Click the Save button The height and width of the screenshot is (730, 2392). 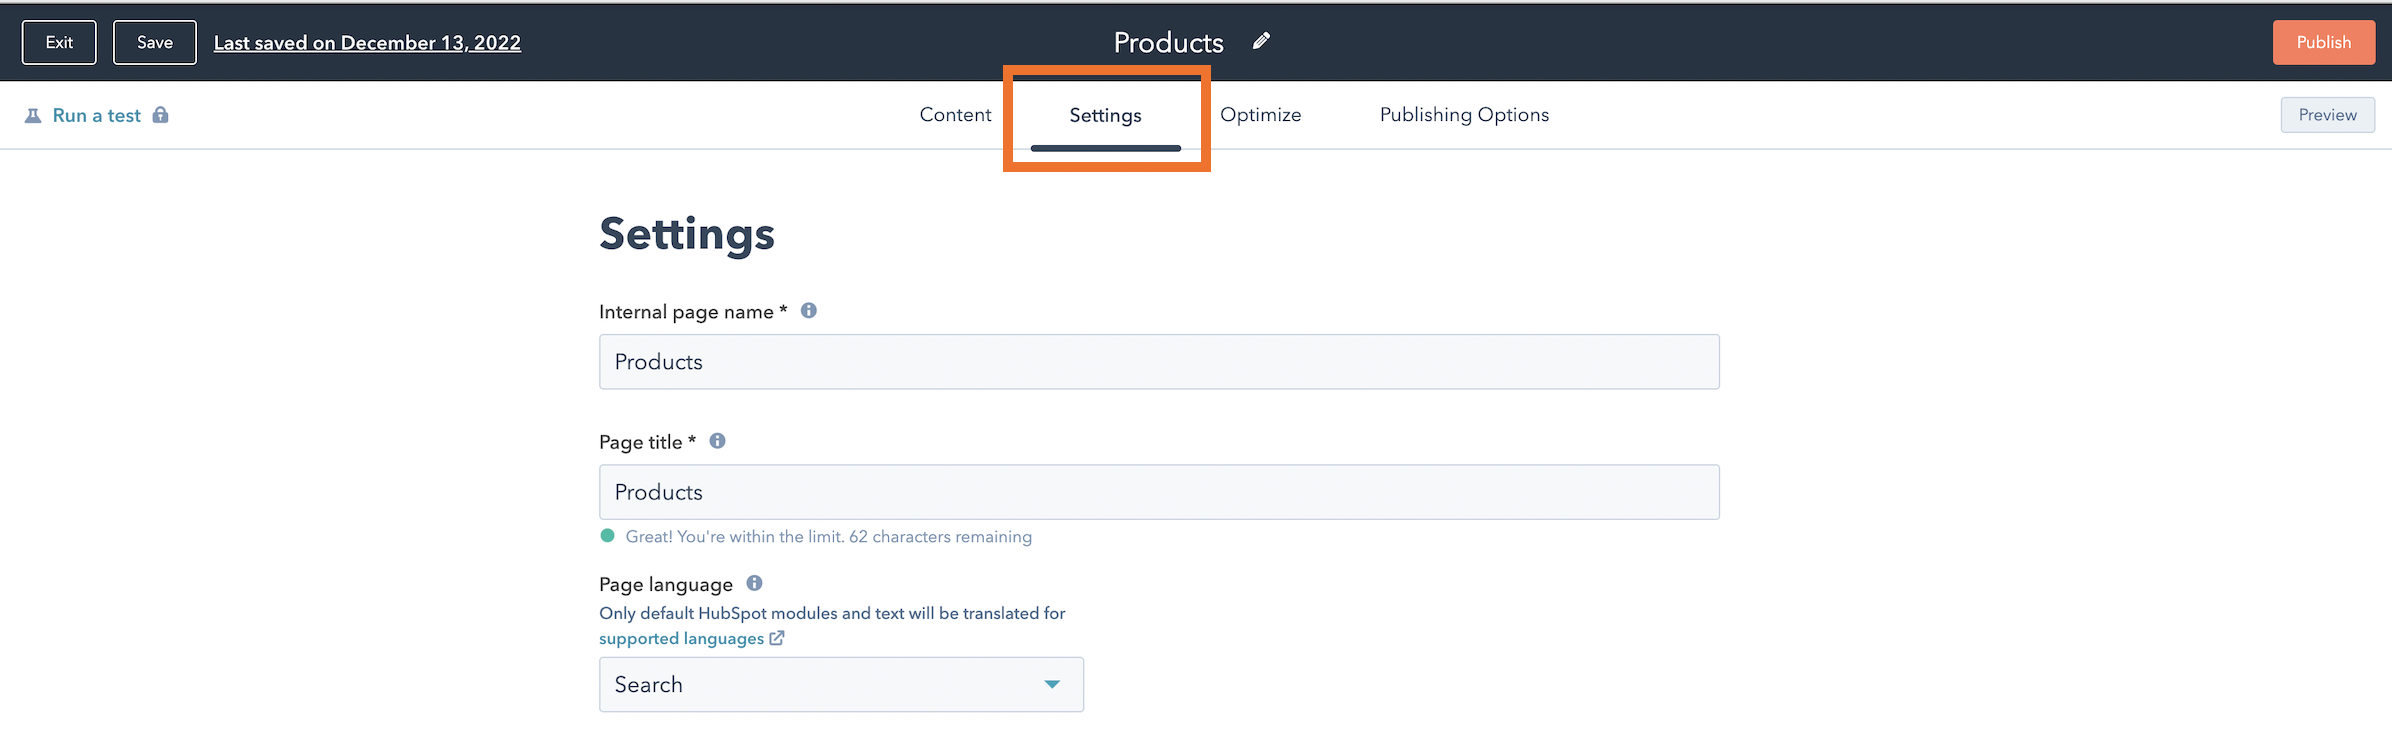155,42
